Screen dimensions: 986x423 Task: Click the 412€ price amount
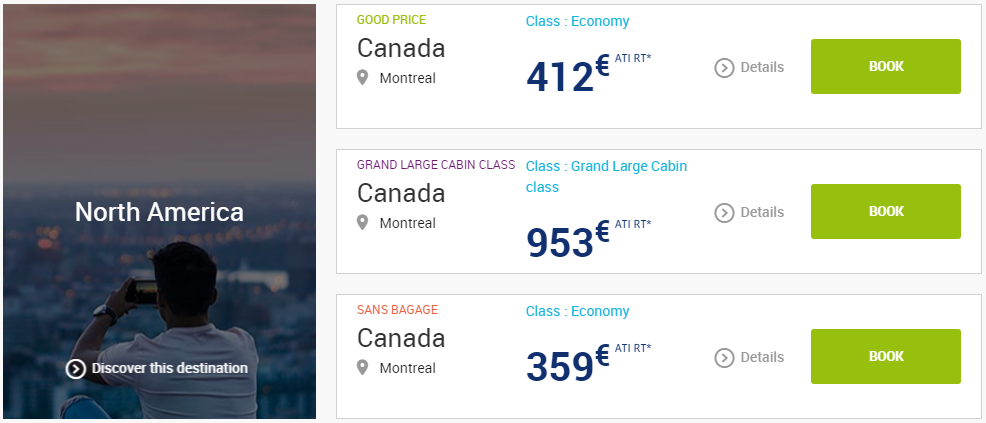click(568, 75)
